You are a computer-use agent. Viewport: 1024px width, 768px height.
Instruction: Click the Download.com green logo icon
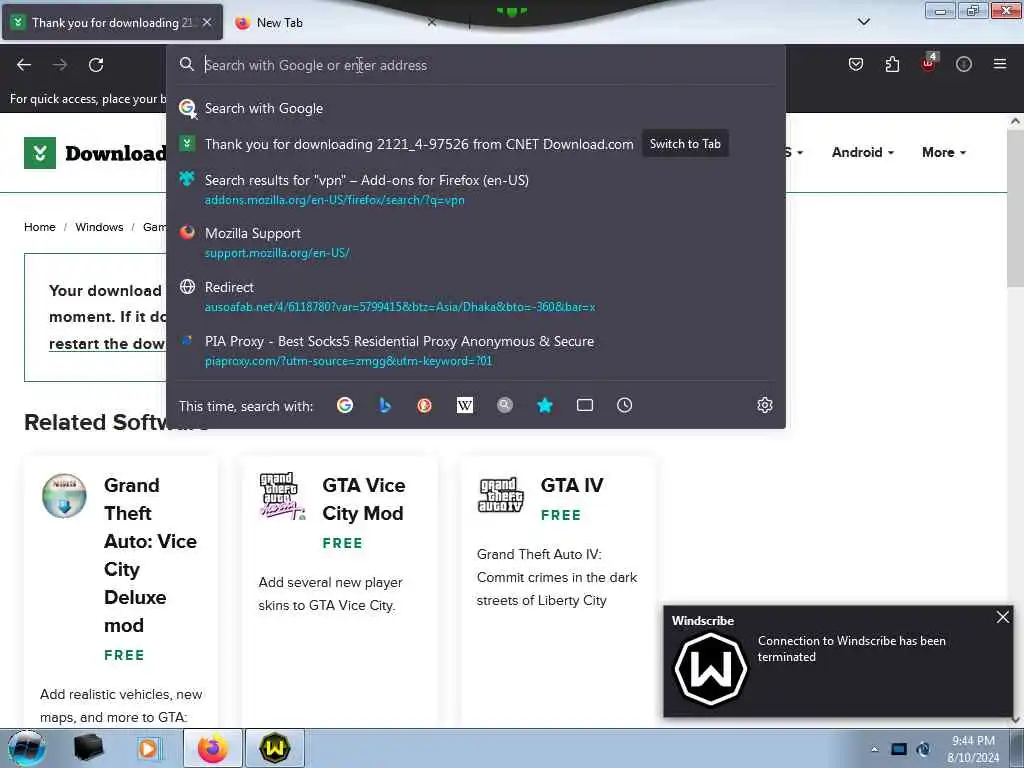40,153
